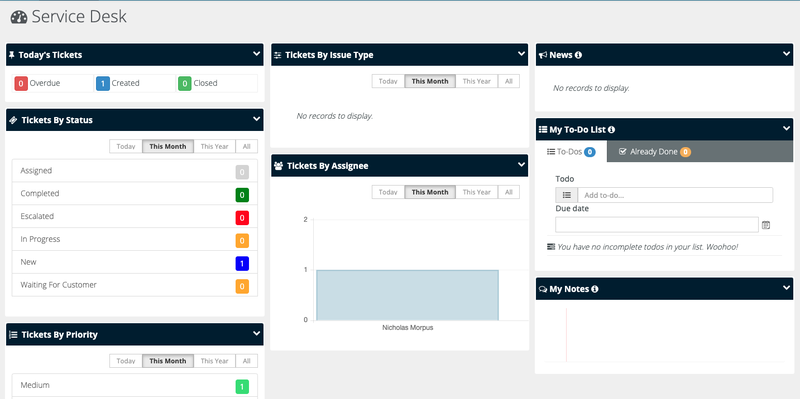Click the blue New count swatch
Screen dimensions: 800x399
[242, 263]
